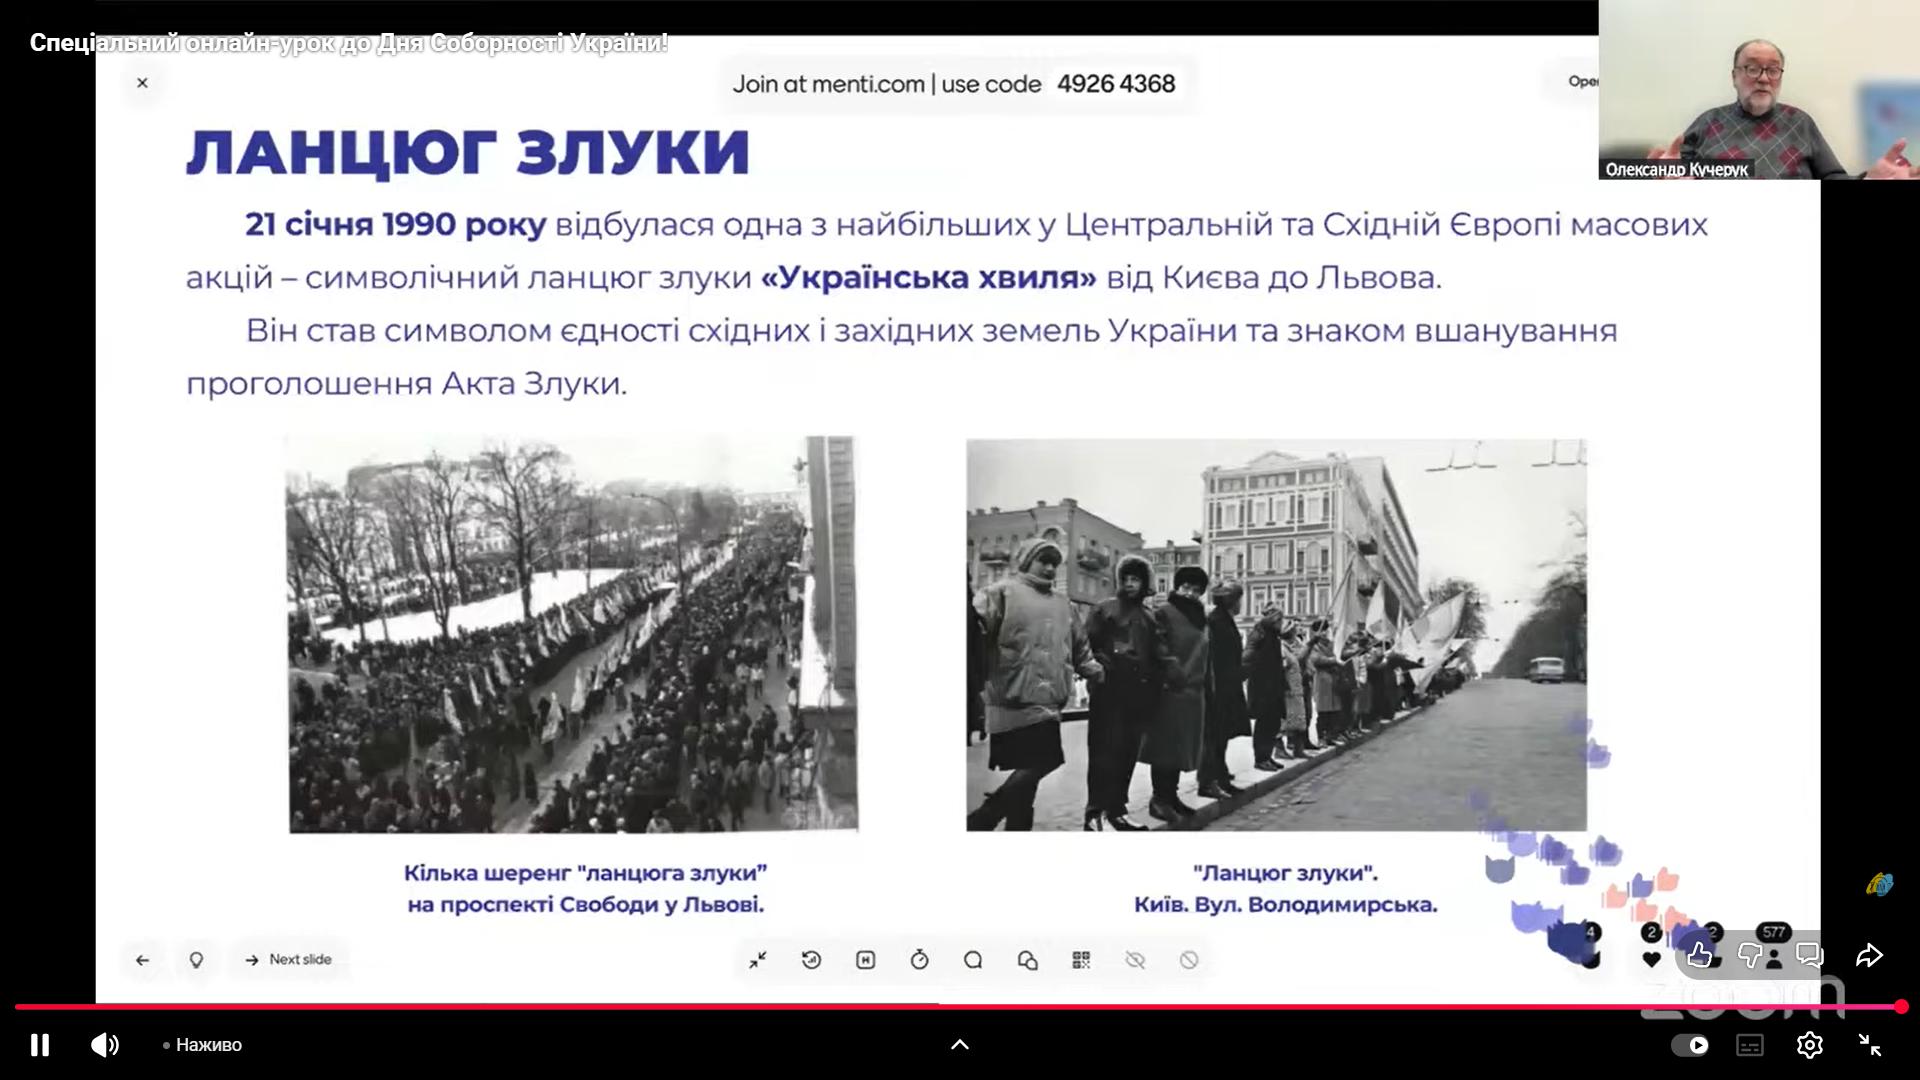Toggle subtitles closed captions button
The width and height of the screenshot is (1920, 1080).
[1750, 1045]
